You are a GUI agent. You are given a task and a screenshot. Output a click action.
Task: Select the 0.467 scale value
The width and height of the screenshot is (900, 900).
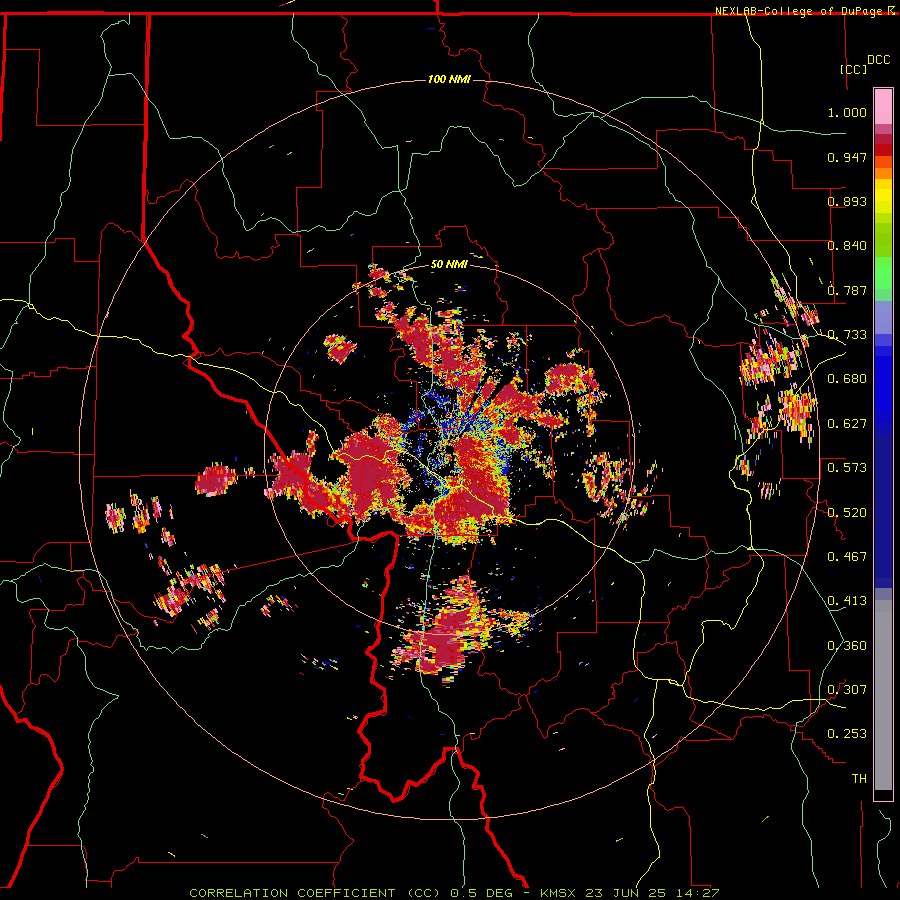[847, 557]
